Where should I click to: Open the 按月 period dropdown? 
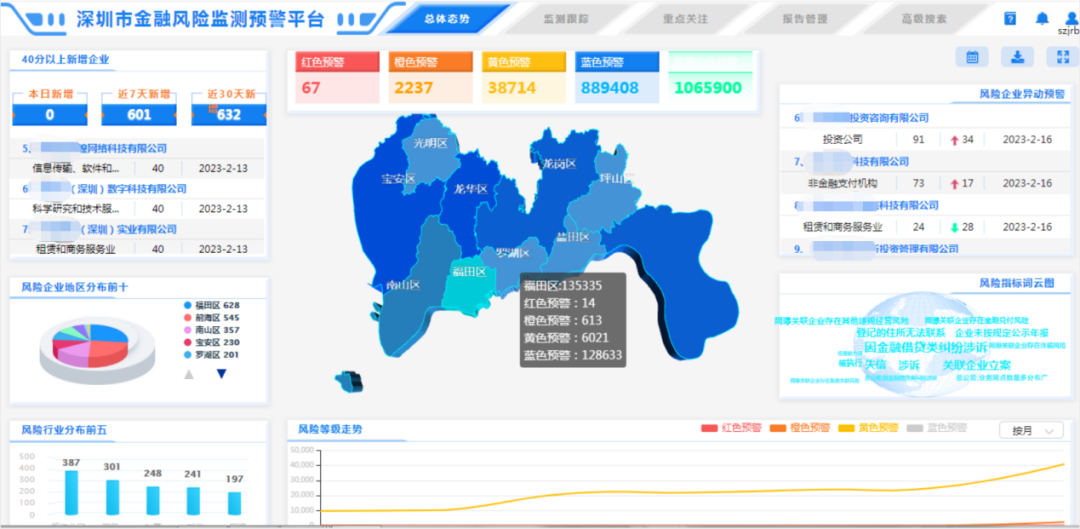click(x=1031, y=431)
